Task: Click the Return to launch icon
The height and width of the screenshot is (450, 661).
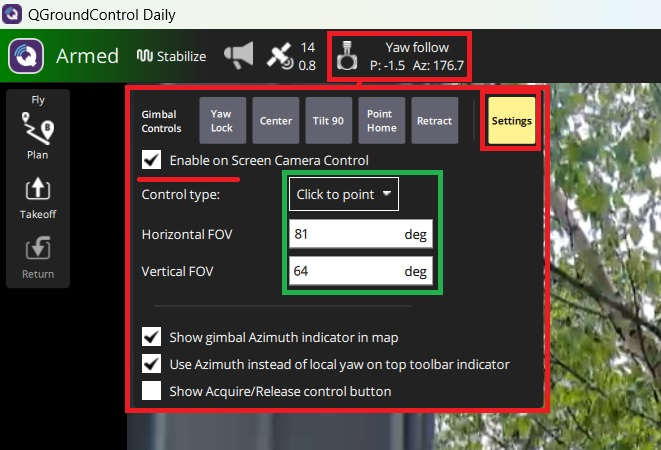Action: click(37, 250)
